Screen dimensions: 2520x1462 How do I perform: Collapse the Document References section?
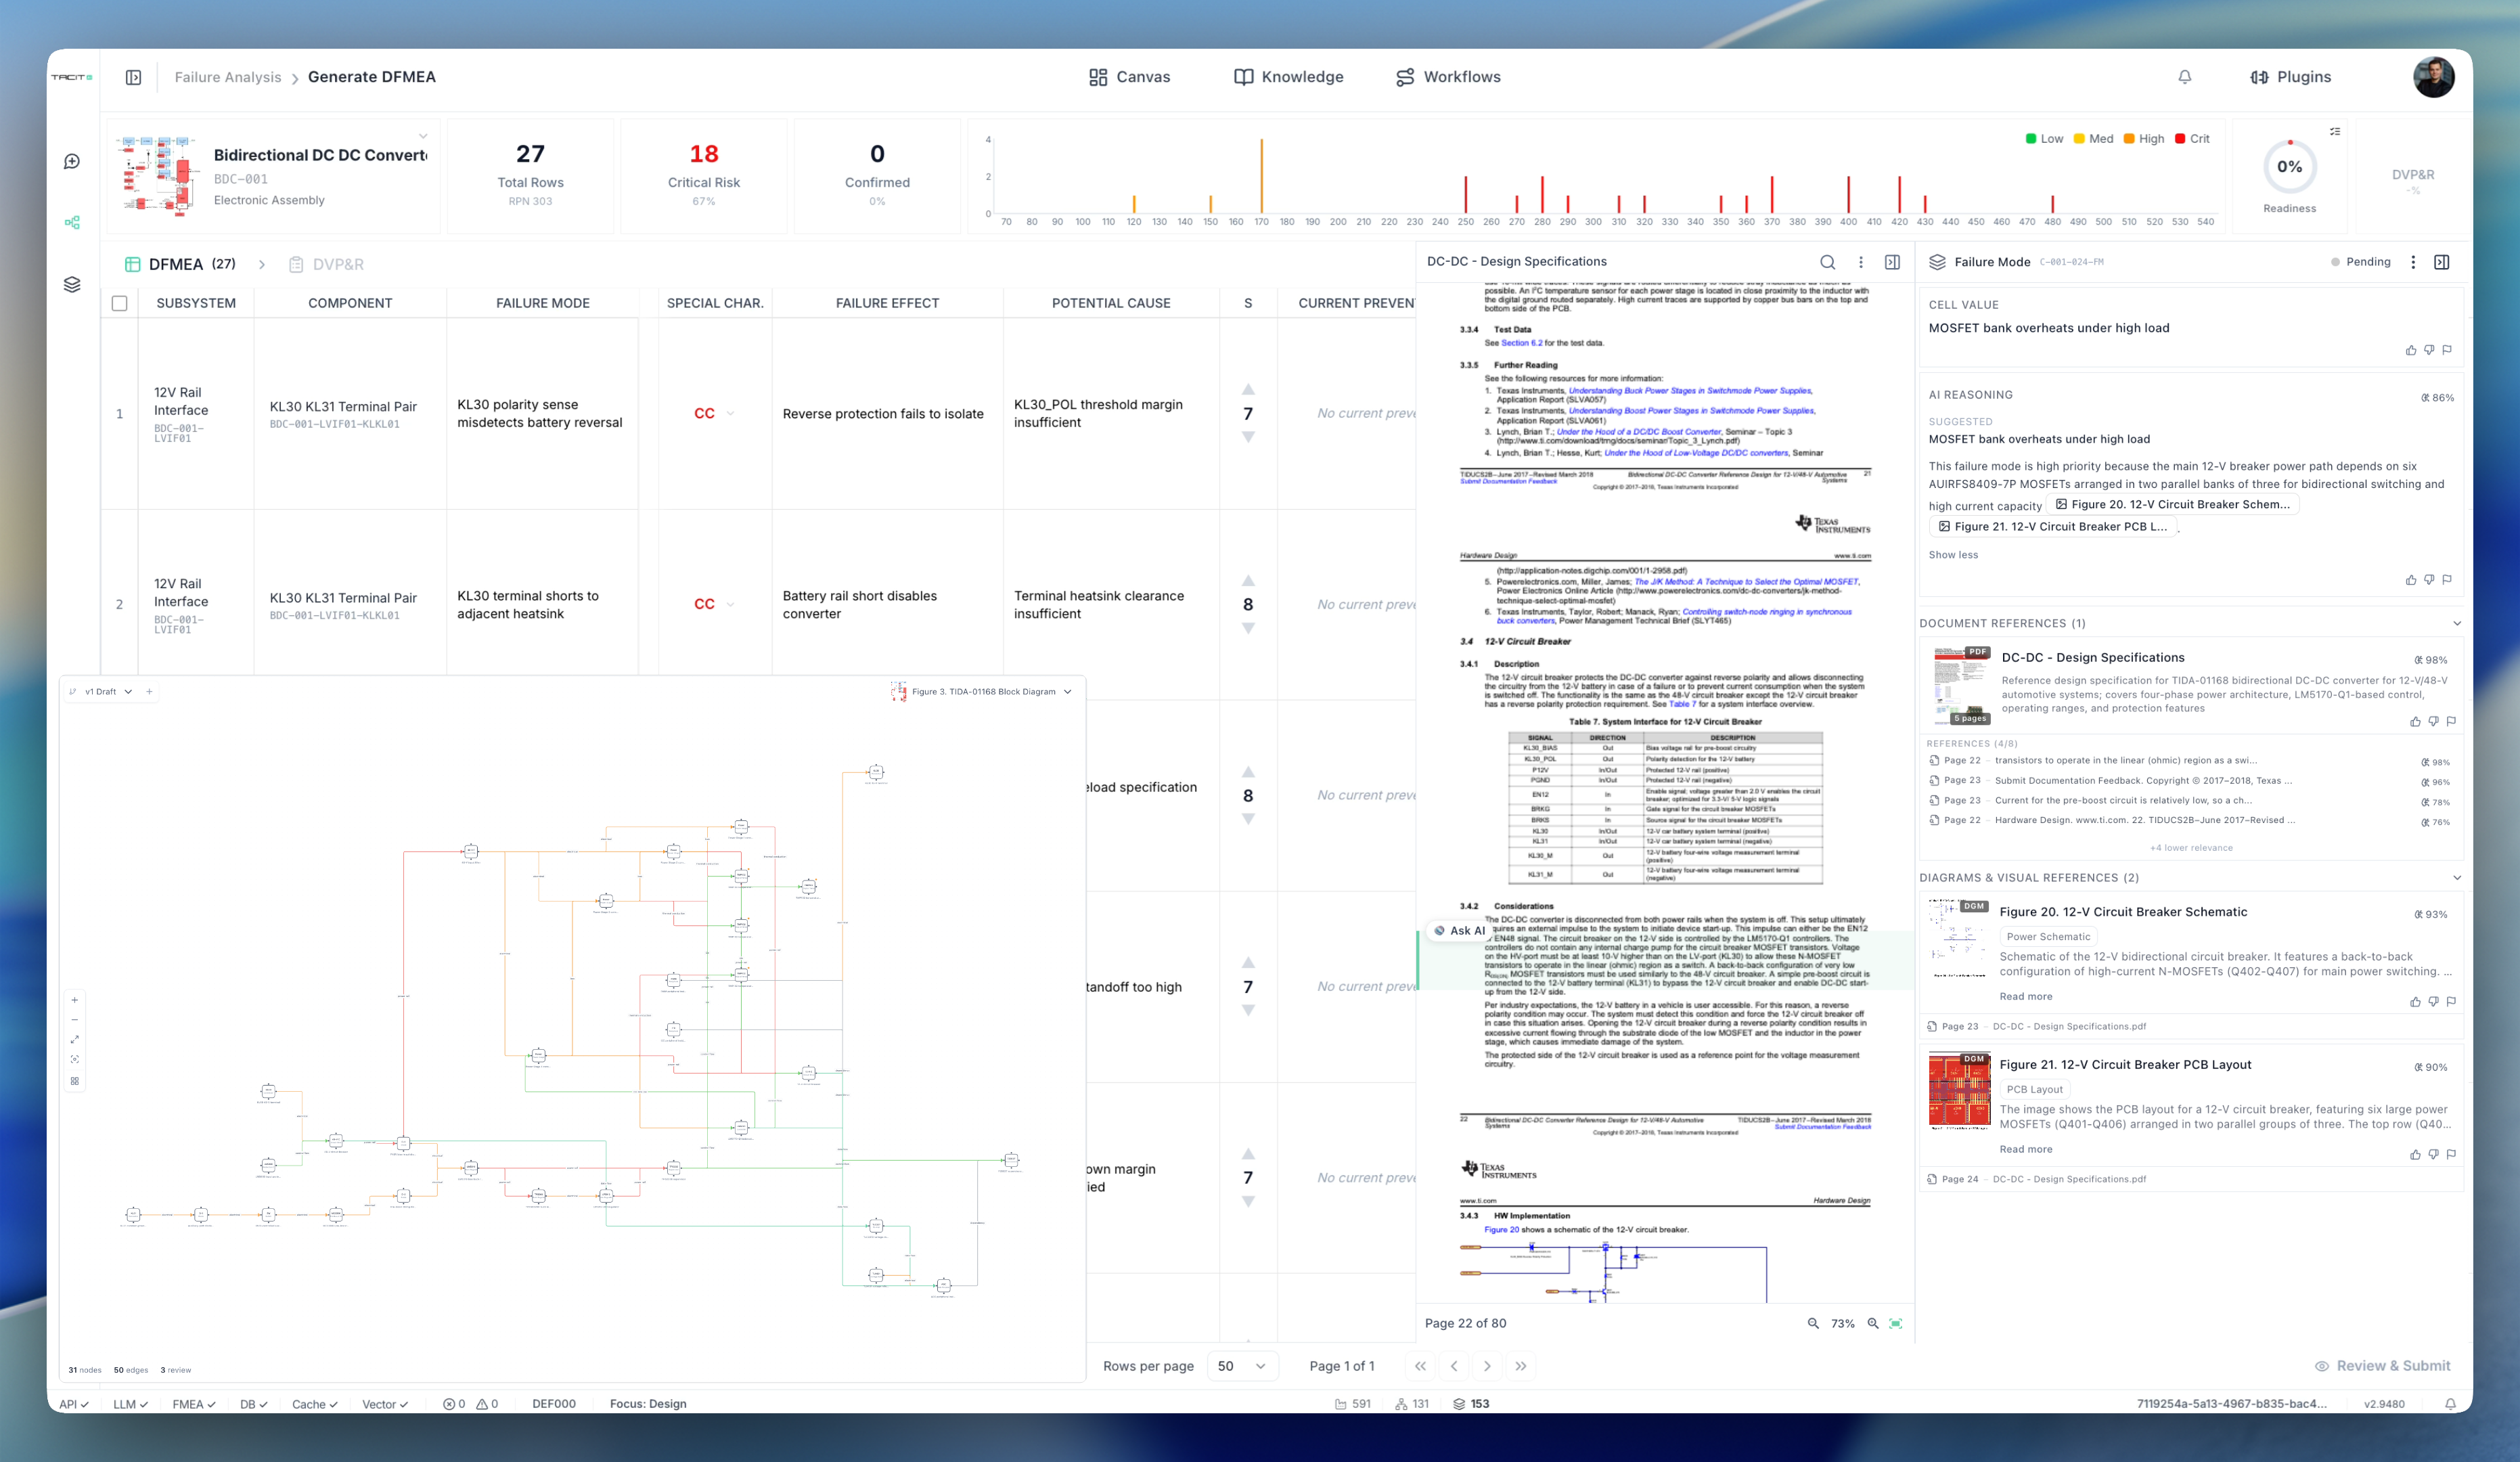pyautogui.click(x=2457, y=623)
